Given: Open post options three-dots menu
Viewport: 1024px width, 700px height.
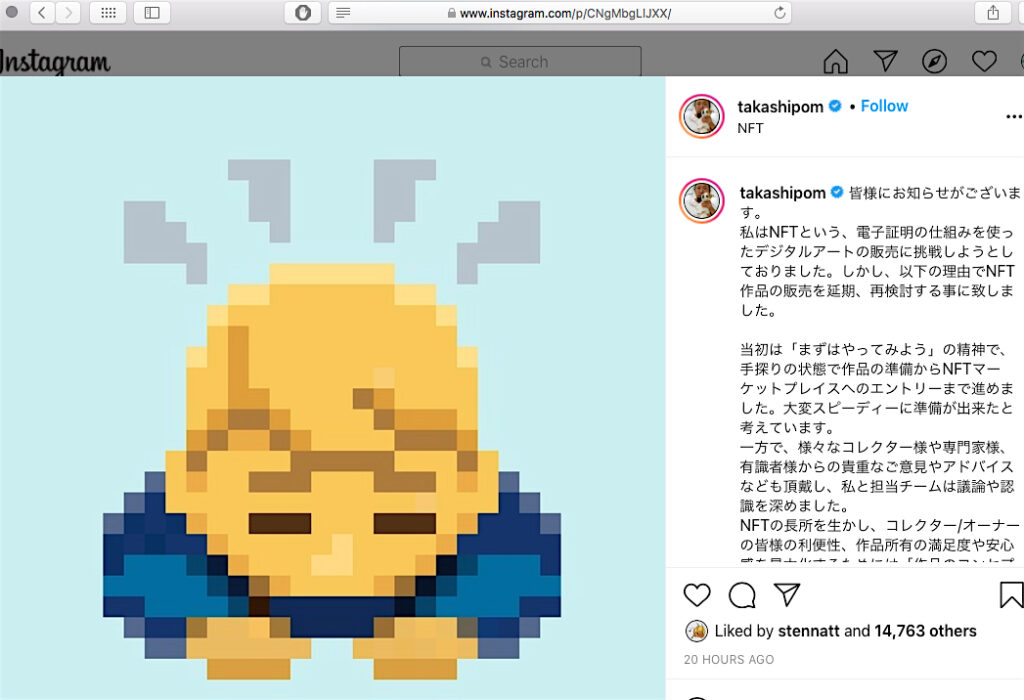Looking at the screenshot, I should [x=1014, y=117].
